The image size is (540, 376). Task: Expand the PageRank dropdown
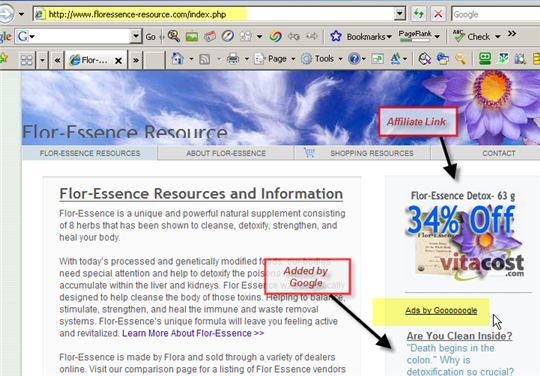(437, 36)
